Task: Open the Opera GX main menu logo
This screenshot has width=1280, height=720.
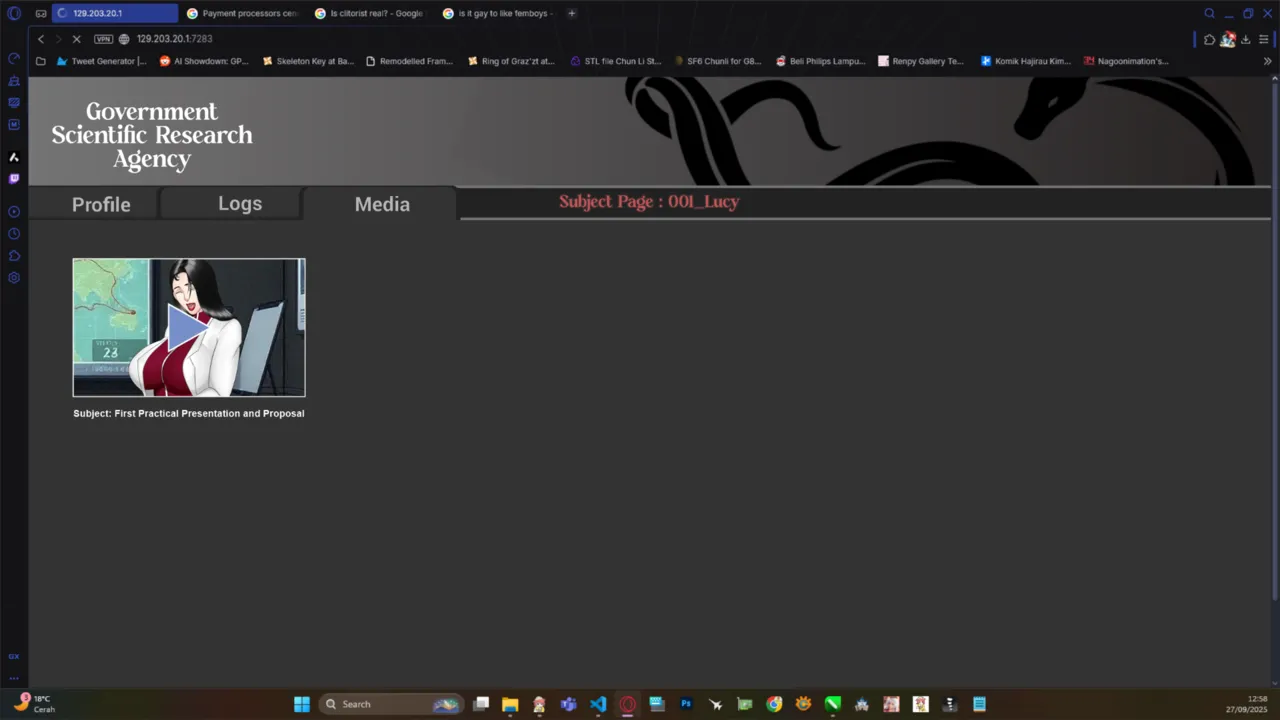Action: click(14, 13)
